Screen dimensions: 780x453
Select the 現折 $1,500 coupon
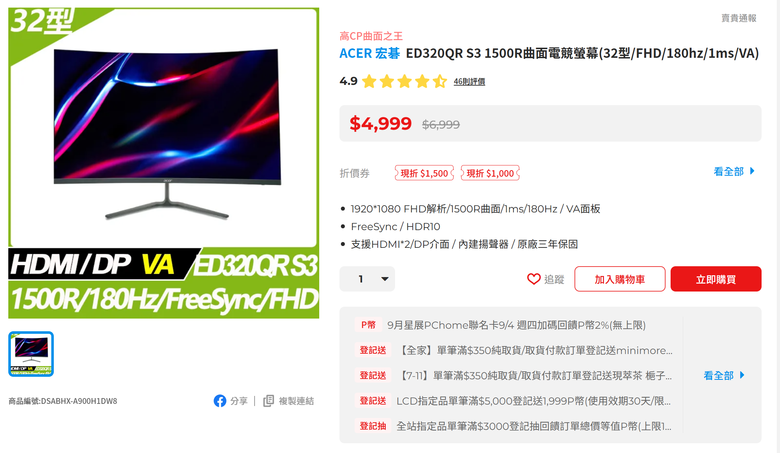pyautogui.click(x=424, y=173)
